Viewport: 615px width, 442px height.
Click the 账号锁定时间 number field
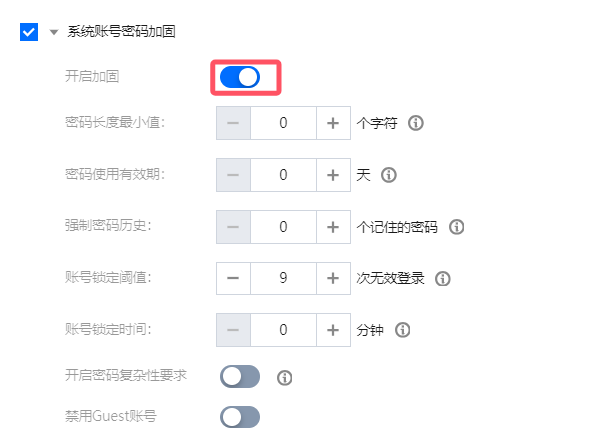[x=283, y=330]
